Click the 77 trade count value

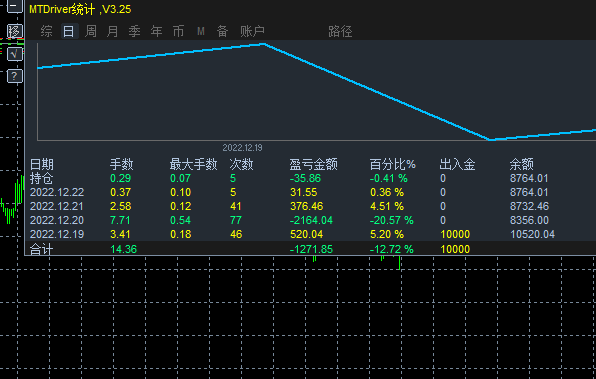(x=236, y=220)
